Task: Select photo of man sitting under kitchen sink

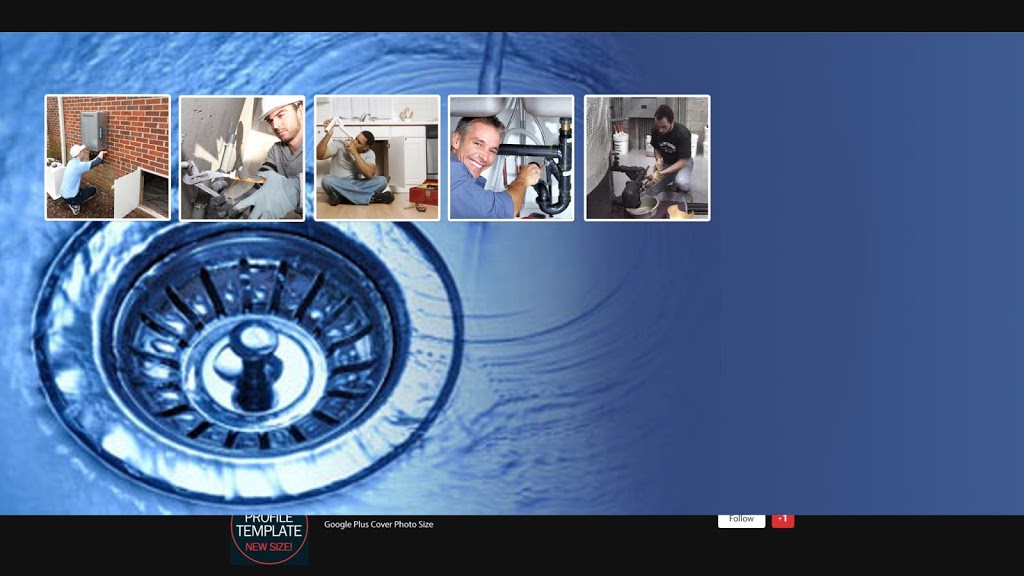Action: 377,157
